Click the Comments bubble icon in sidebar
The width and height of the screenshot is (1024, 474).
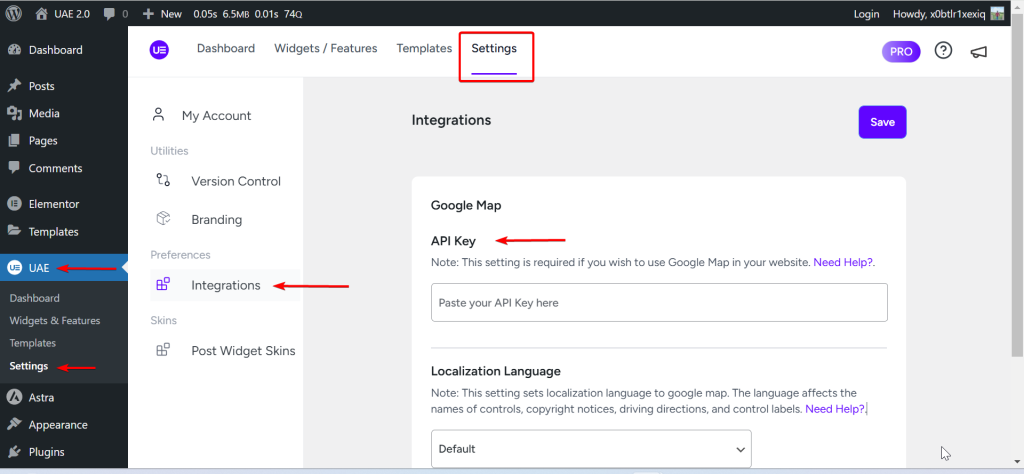(14, 167)
